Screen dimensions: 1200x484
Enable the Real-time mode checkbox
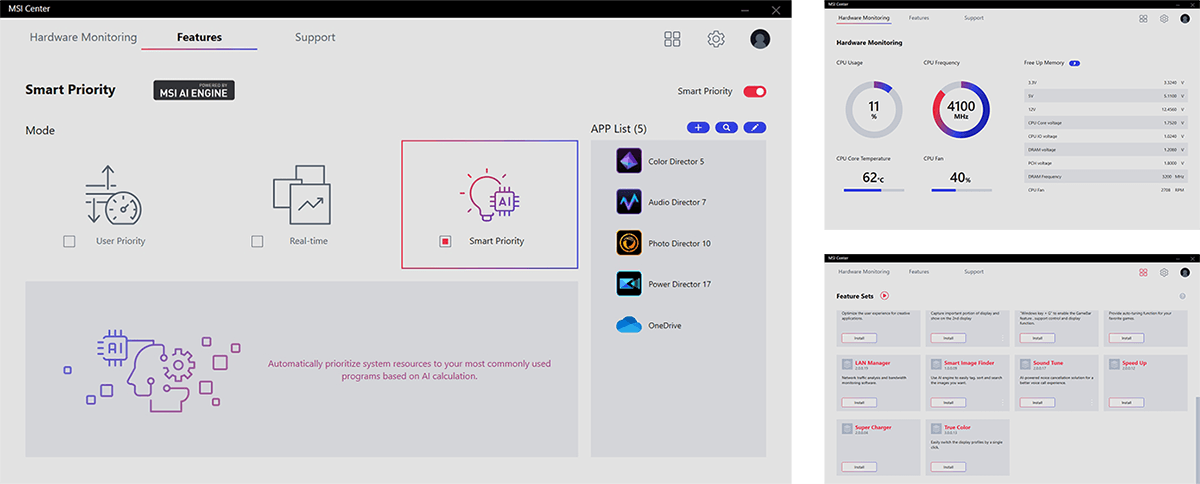257,241
